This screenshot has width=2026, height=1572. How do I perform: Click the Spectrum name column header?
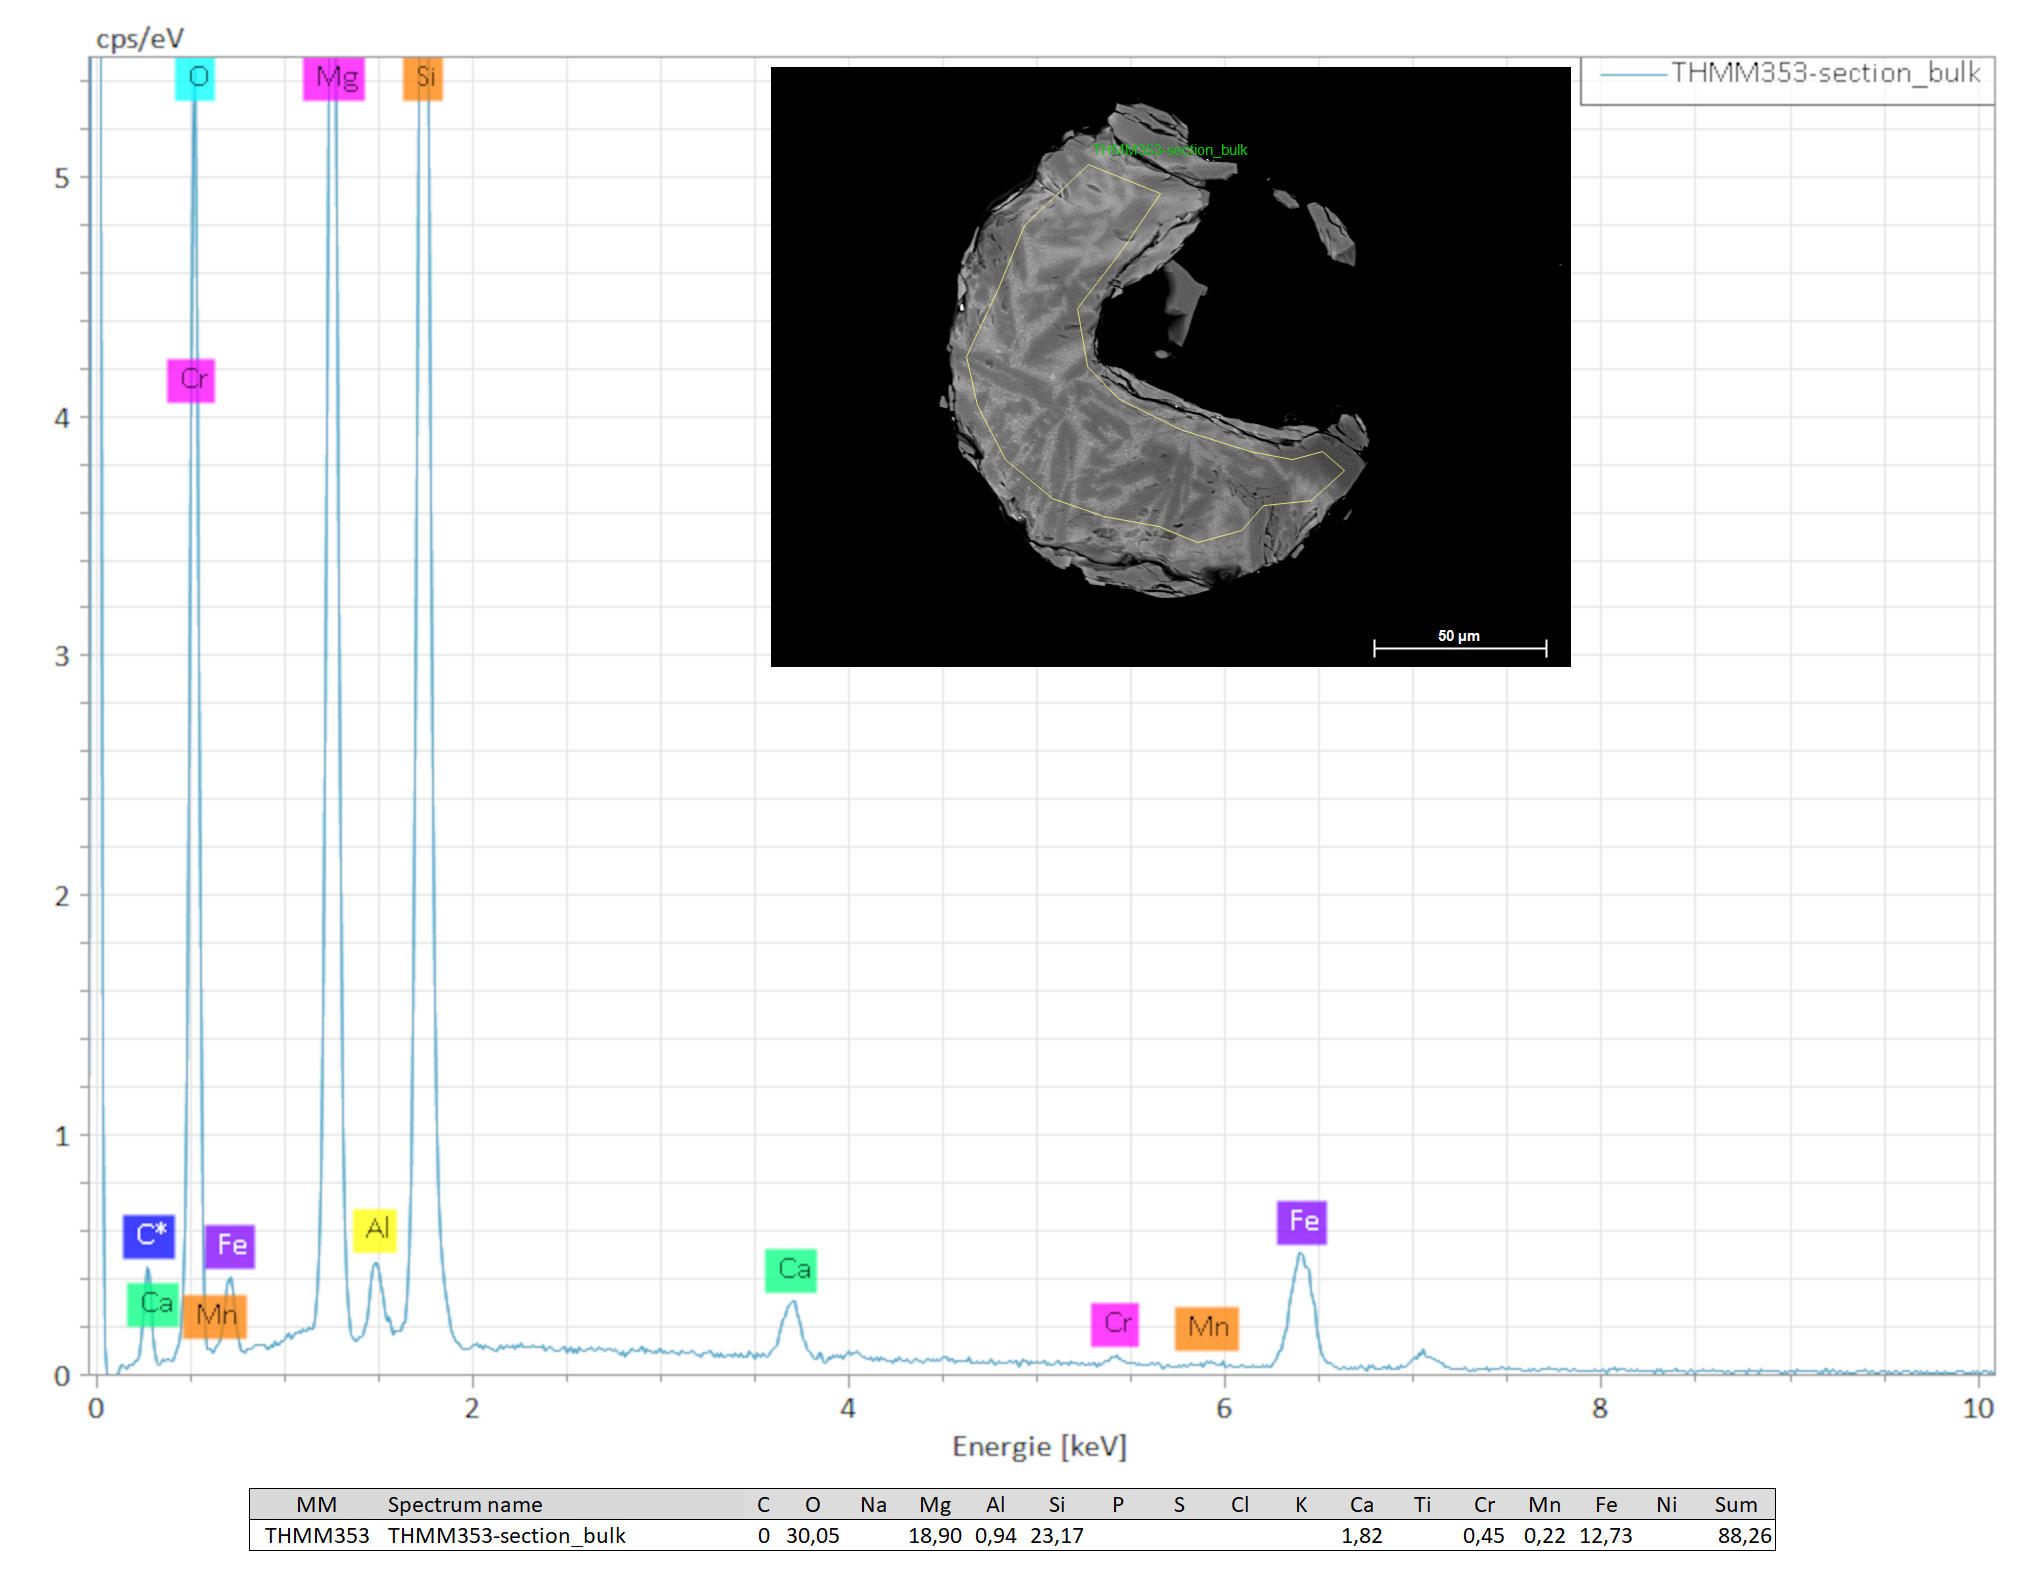point(464,1504)
